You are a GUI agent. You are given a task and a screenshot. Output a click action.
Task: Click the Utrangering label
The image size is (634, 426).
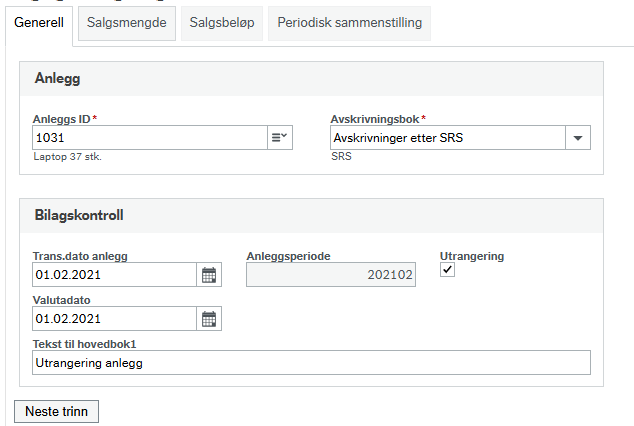(472, 256)
